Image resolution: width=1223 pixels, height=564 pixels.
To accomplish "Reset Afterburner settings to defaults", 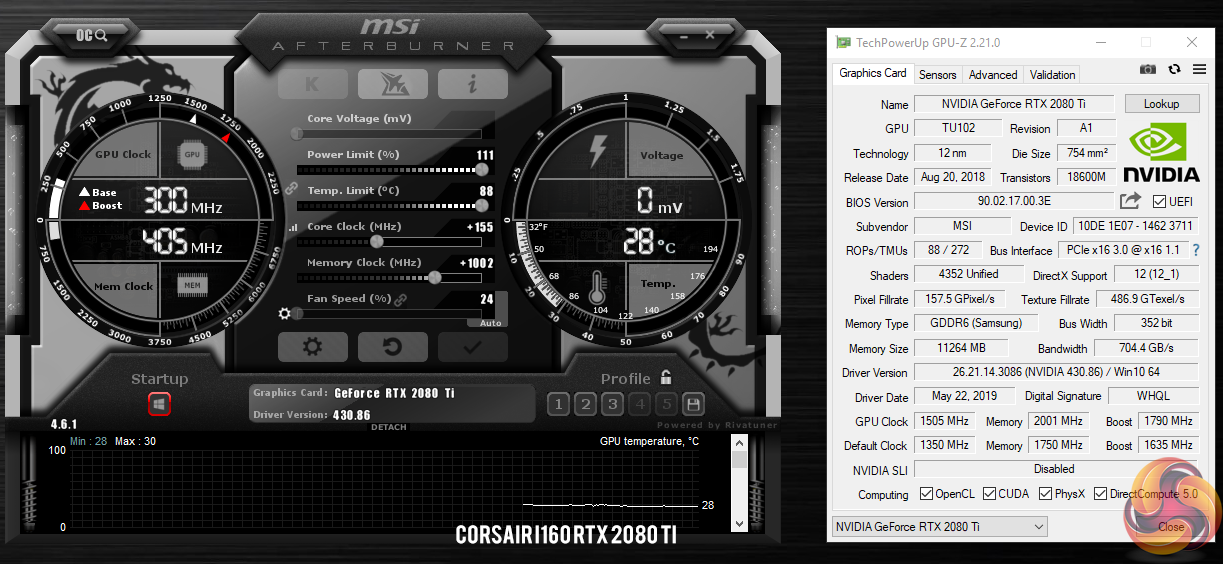I will (x=392, y=347).
